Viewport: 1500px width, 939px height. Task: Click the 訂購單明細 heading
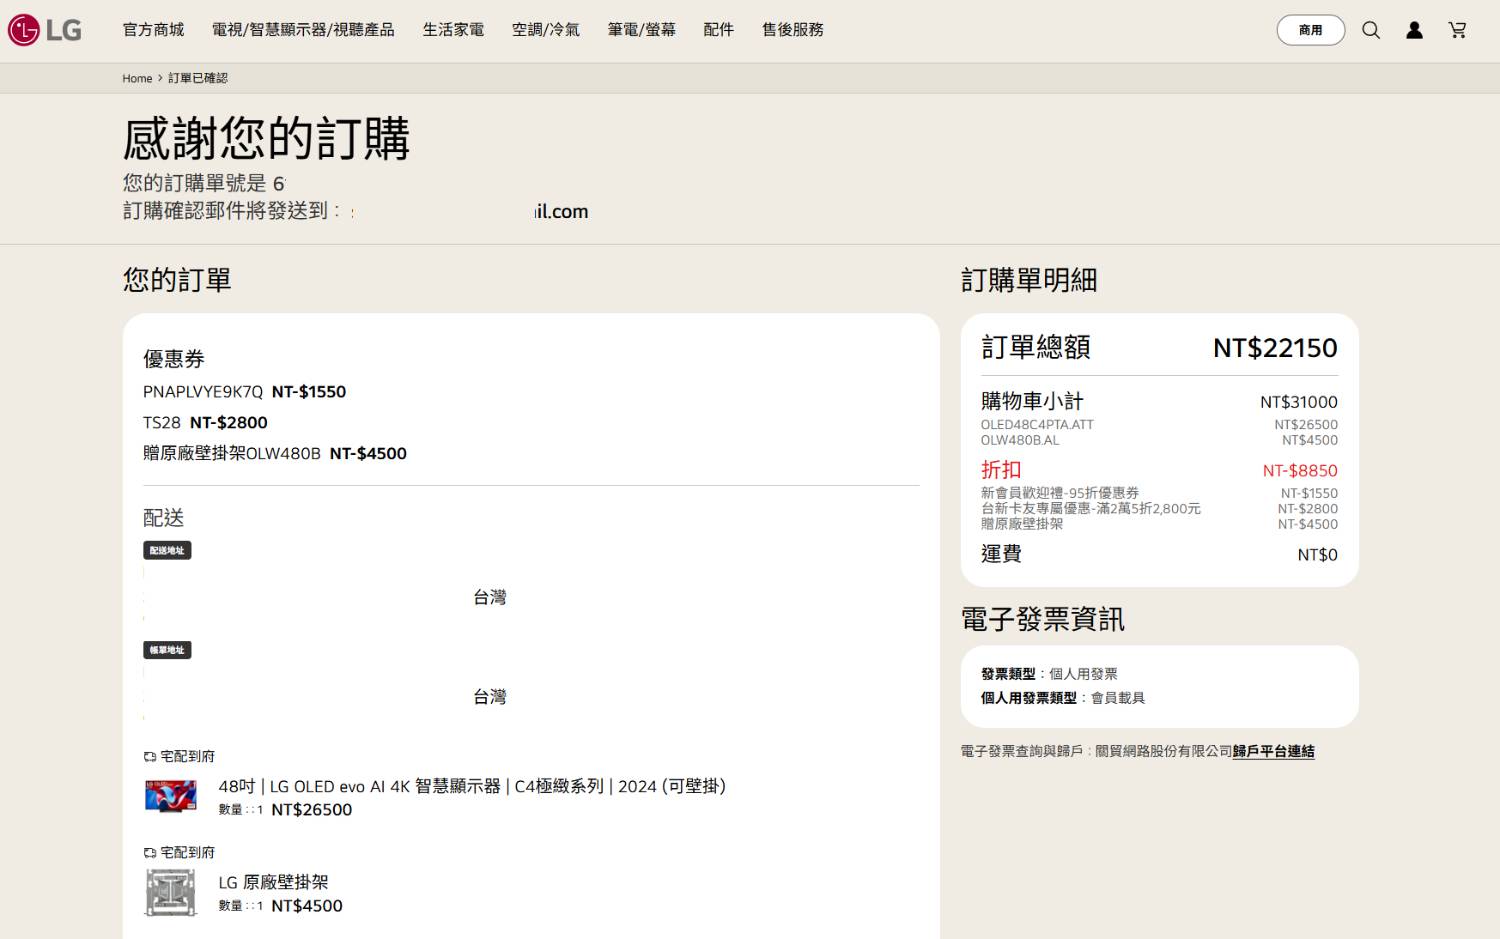[x=1028, y=280]
